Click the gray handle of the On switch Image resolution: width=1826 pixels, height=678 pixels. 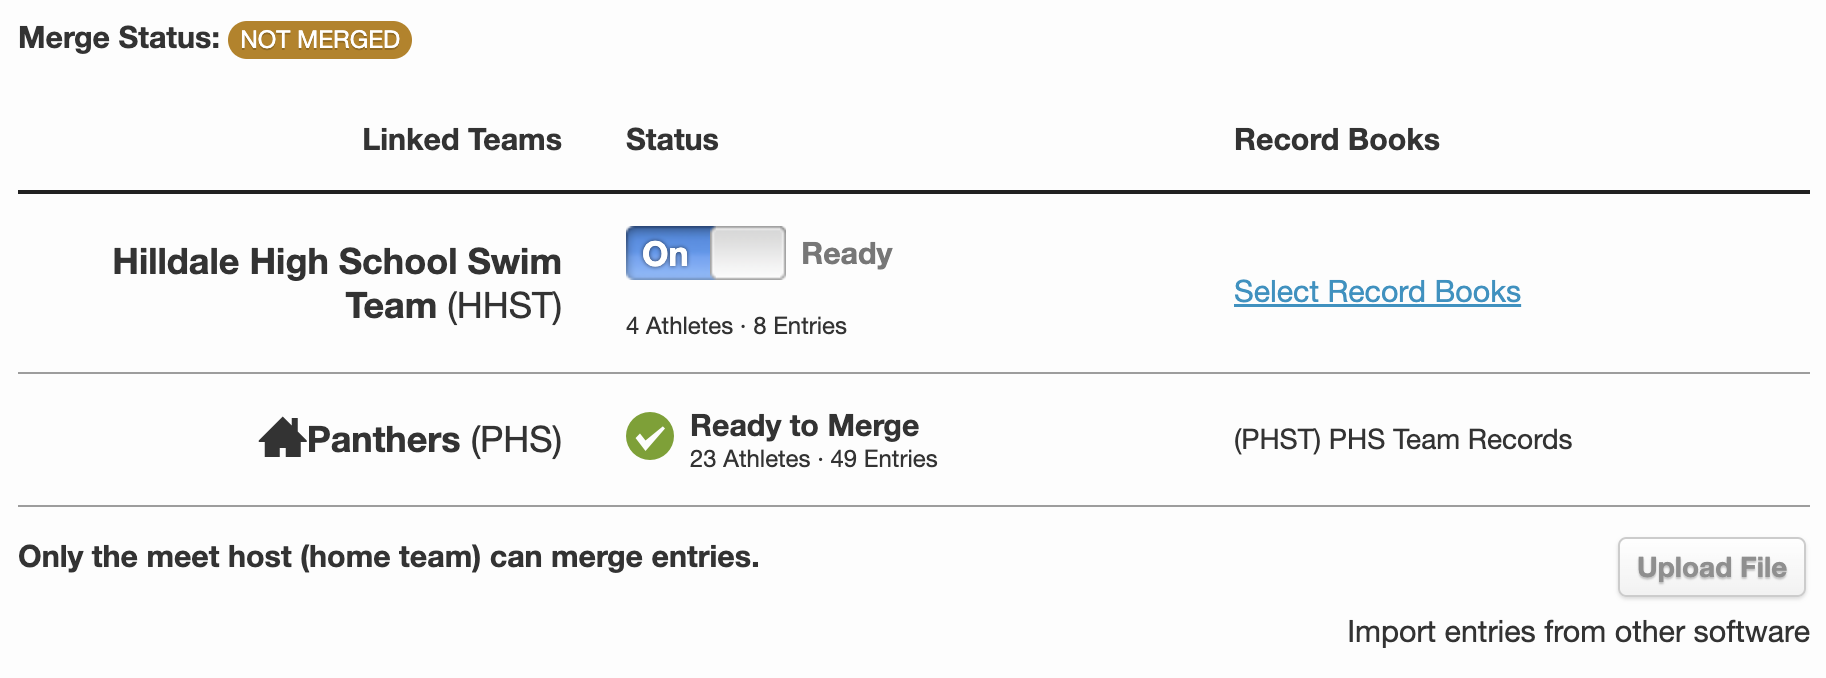[747, 253]
